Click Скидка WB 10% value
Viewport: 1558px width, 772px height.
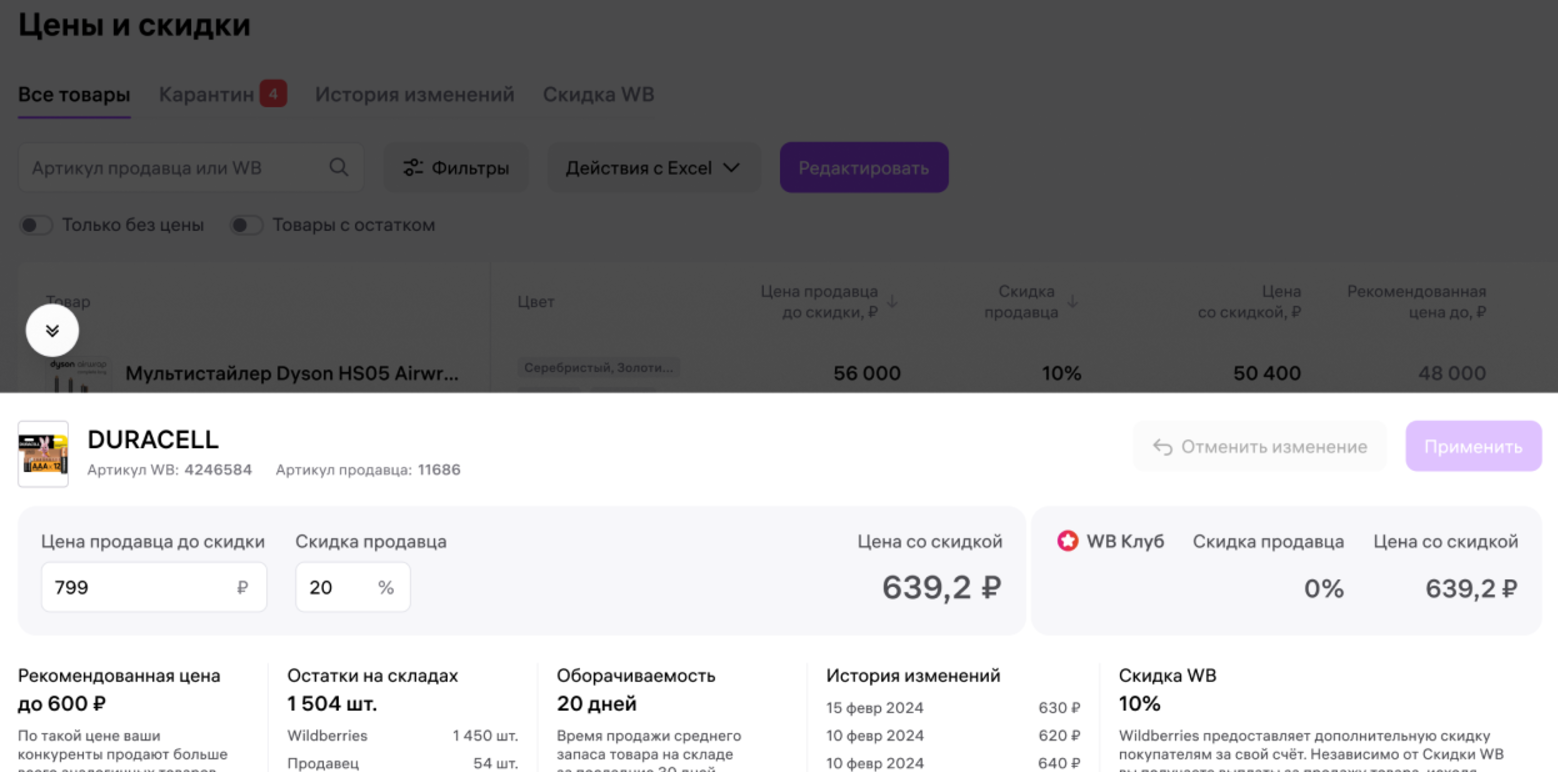click(x=1140, y=704)
